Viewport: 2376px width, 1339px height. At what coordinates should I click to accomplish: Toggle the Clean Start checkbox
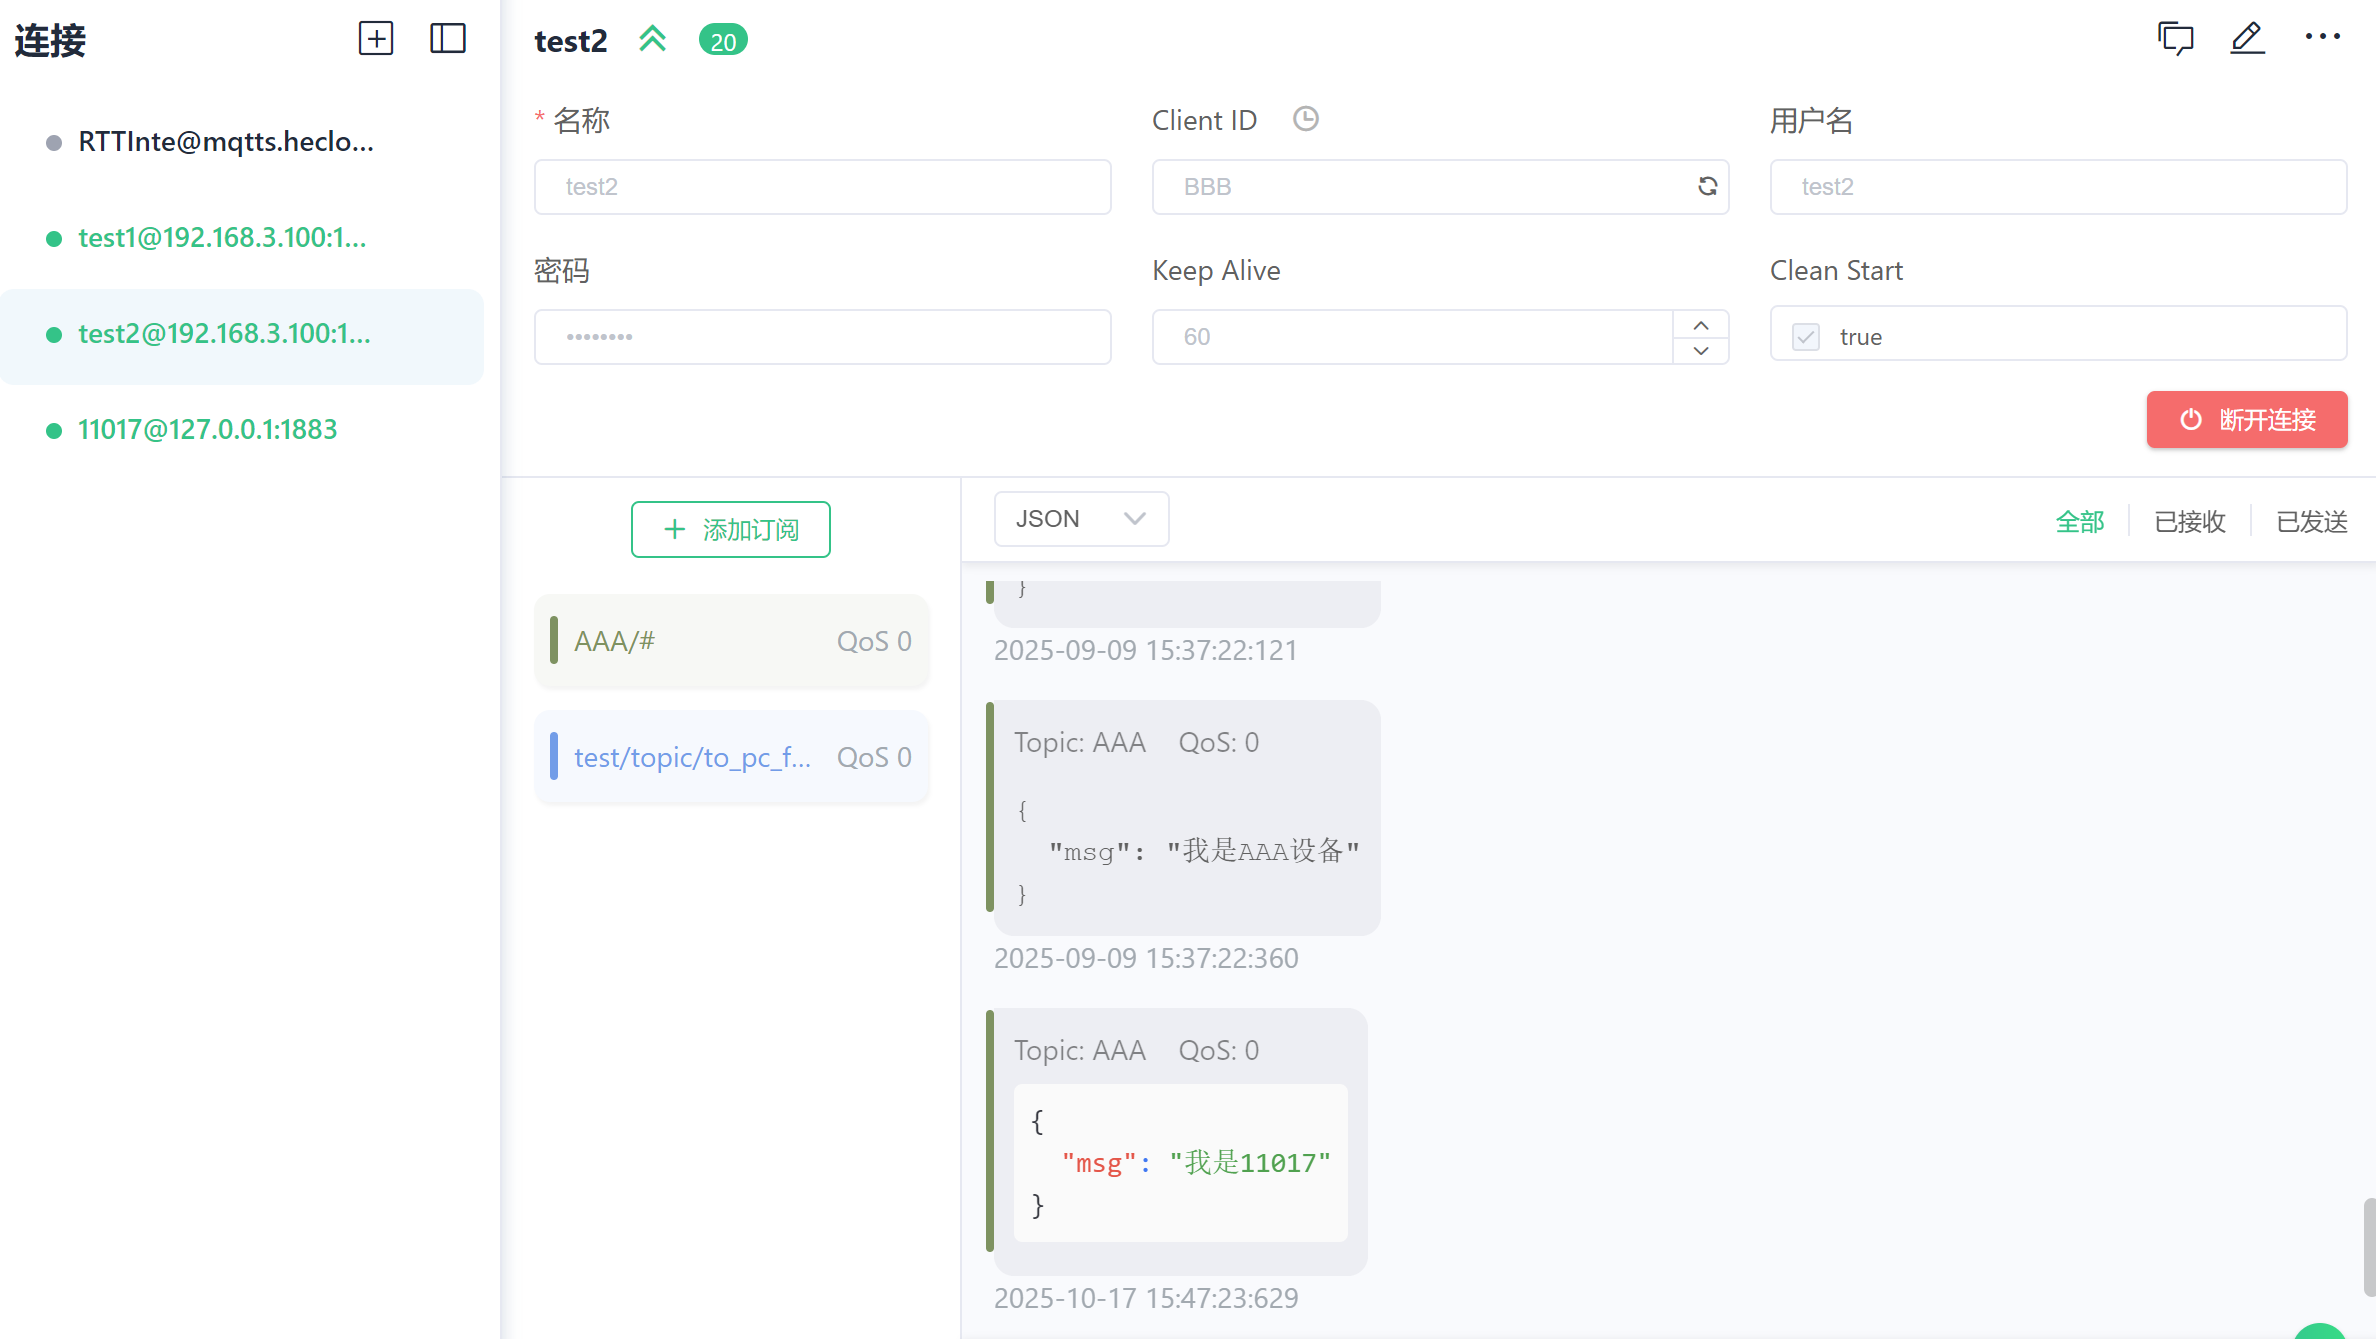1806,337
